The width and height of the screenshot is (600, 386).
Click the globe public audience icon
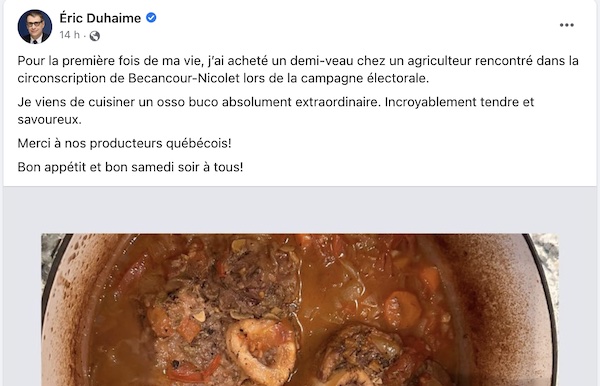pos(95,36)
